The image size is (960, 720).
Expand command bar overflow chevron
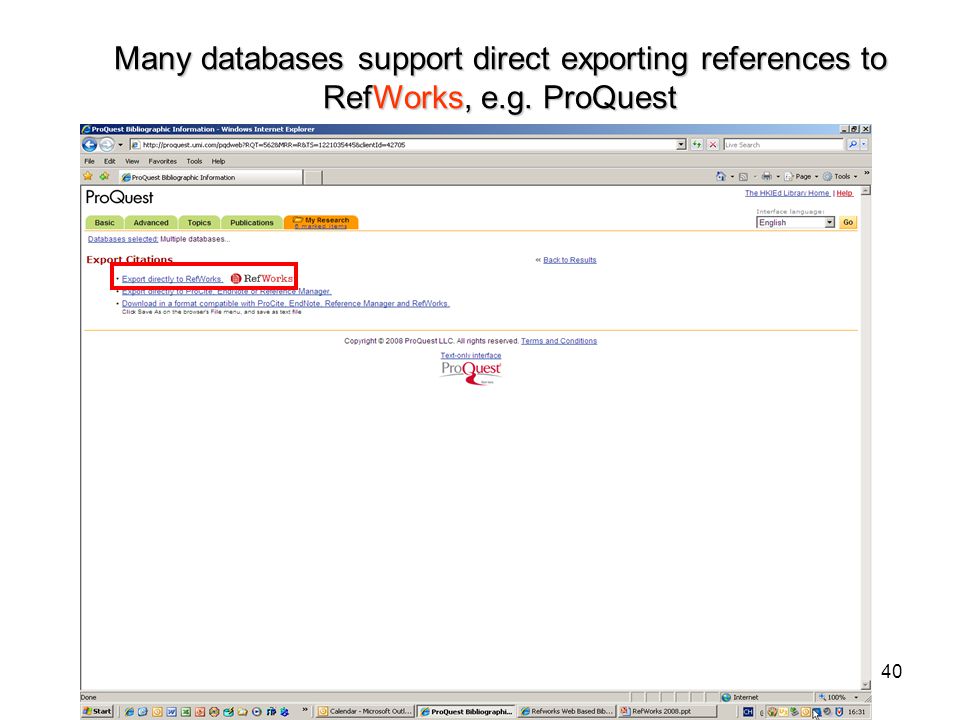tap(866, 174)
